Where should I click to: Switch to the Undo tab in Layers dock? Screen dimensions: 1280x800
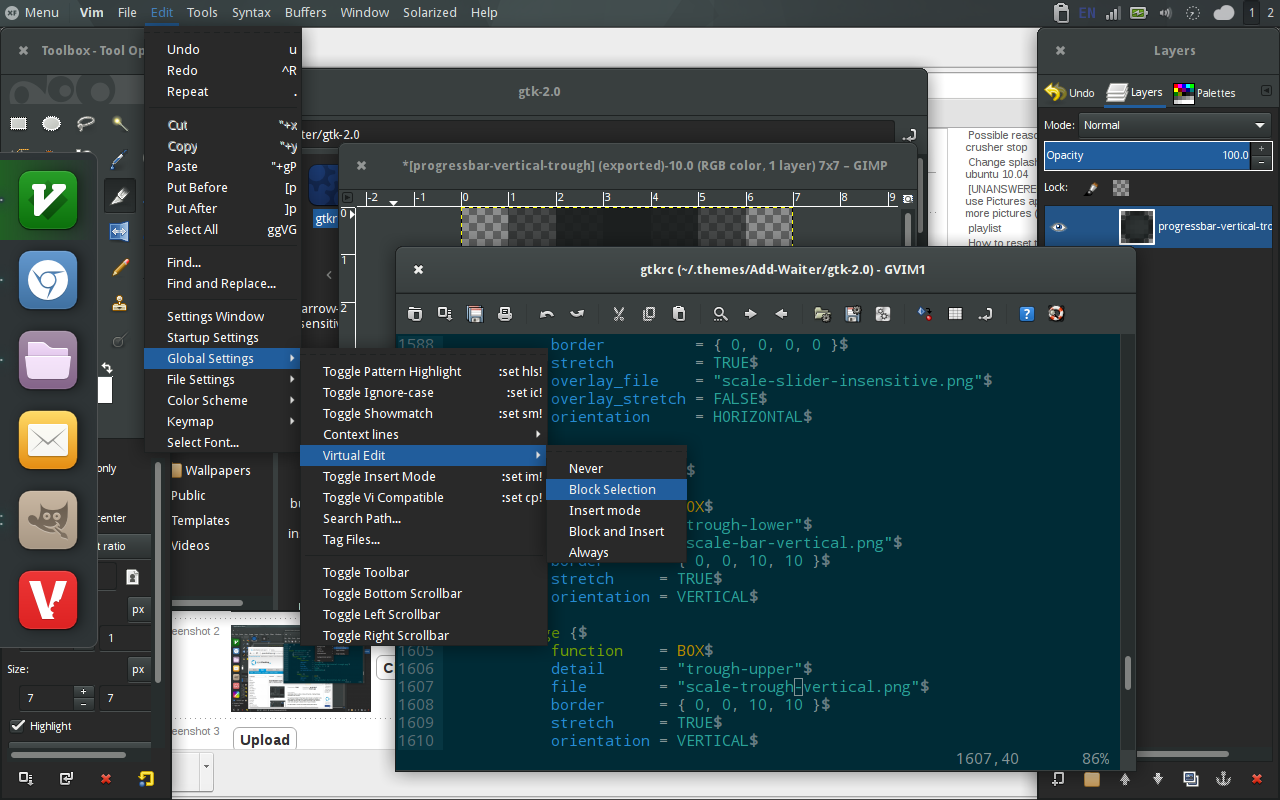[x=1070, y=92]
